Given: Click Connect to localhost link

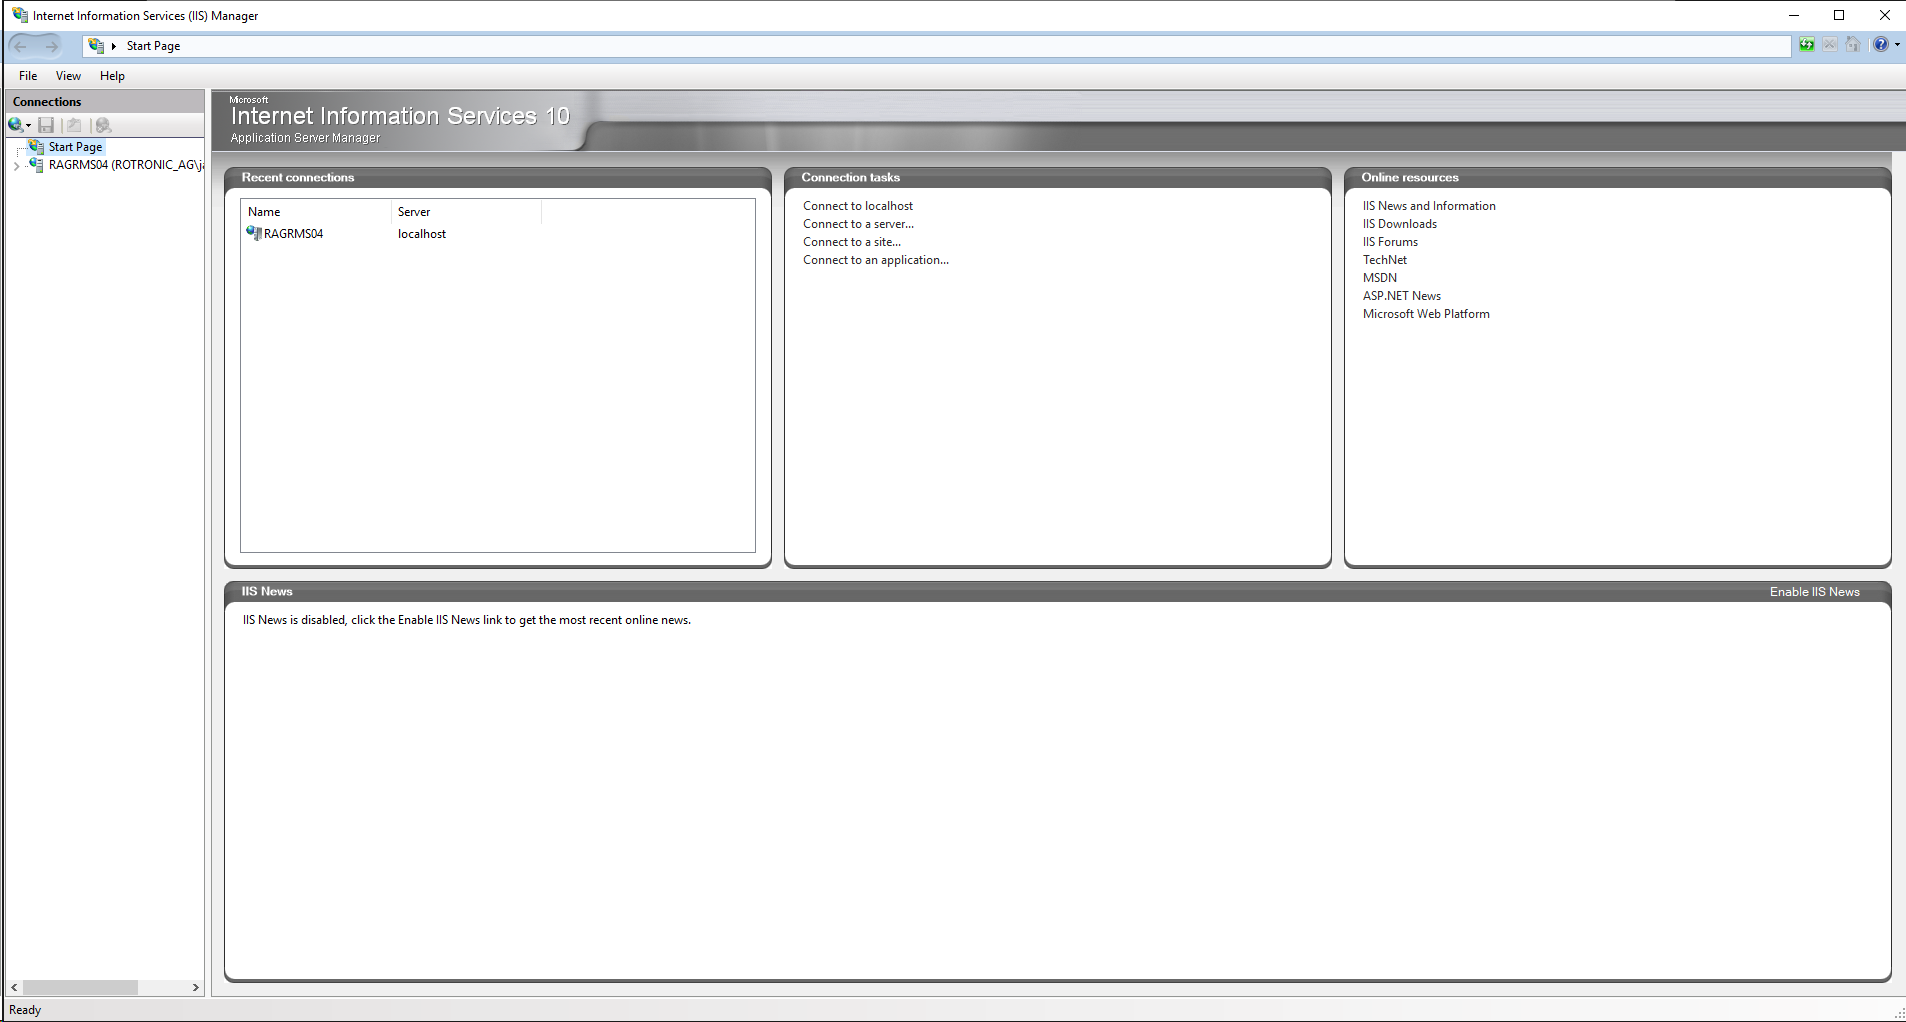Looking at the screenshot, I should click(858, 206).
